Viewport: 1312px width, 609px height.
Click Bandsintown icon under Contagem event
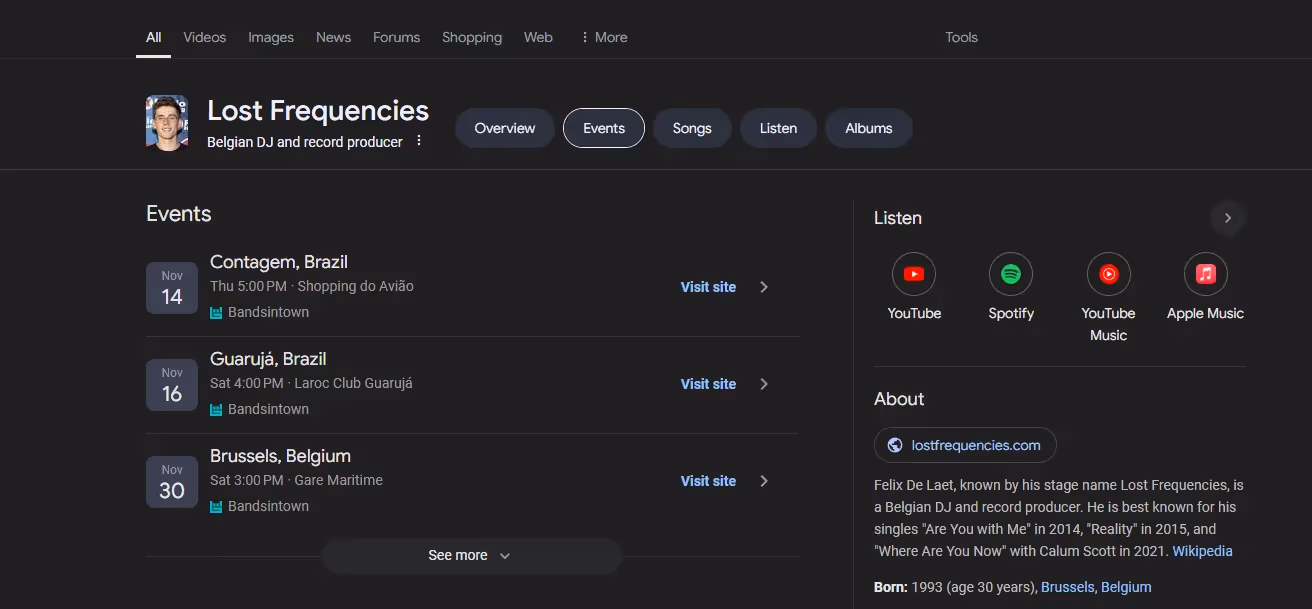[216, 312]
